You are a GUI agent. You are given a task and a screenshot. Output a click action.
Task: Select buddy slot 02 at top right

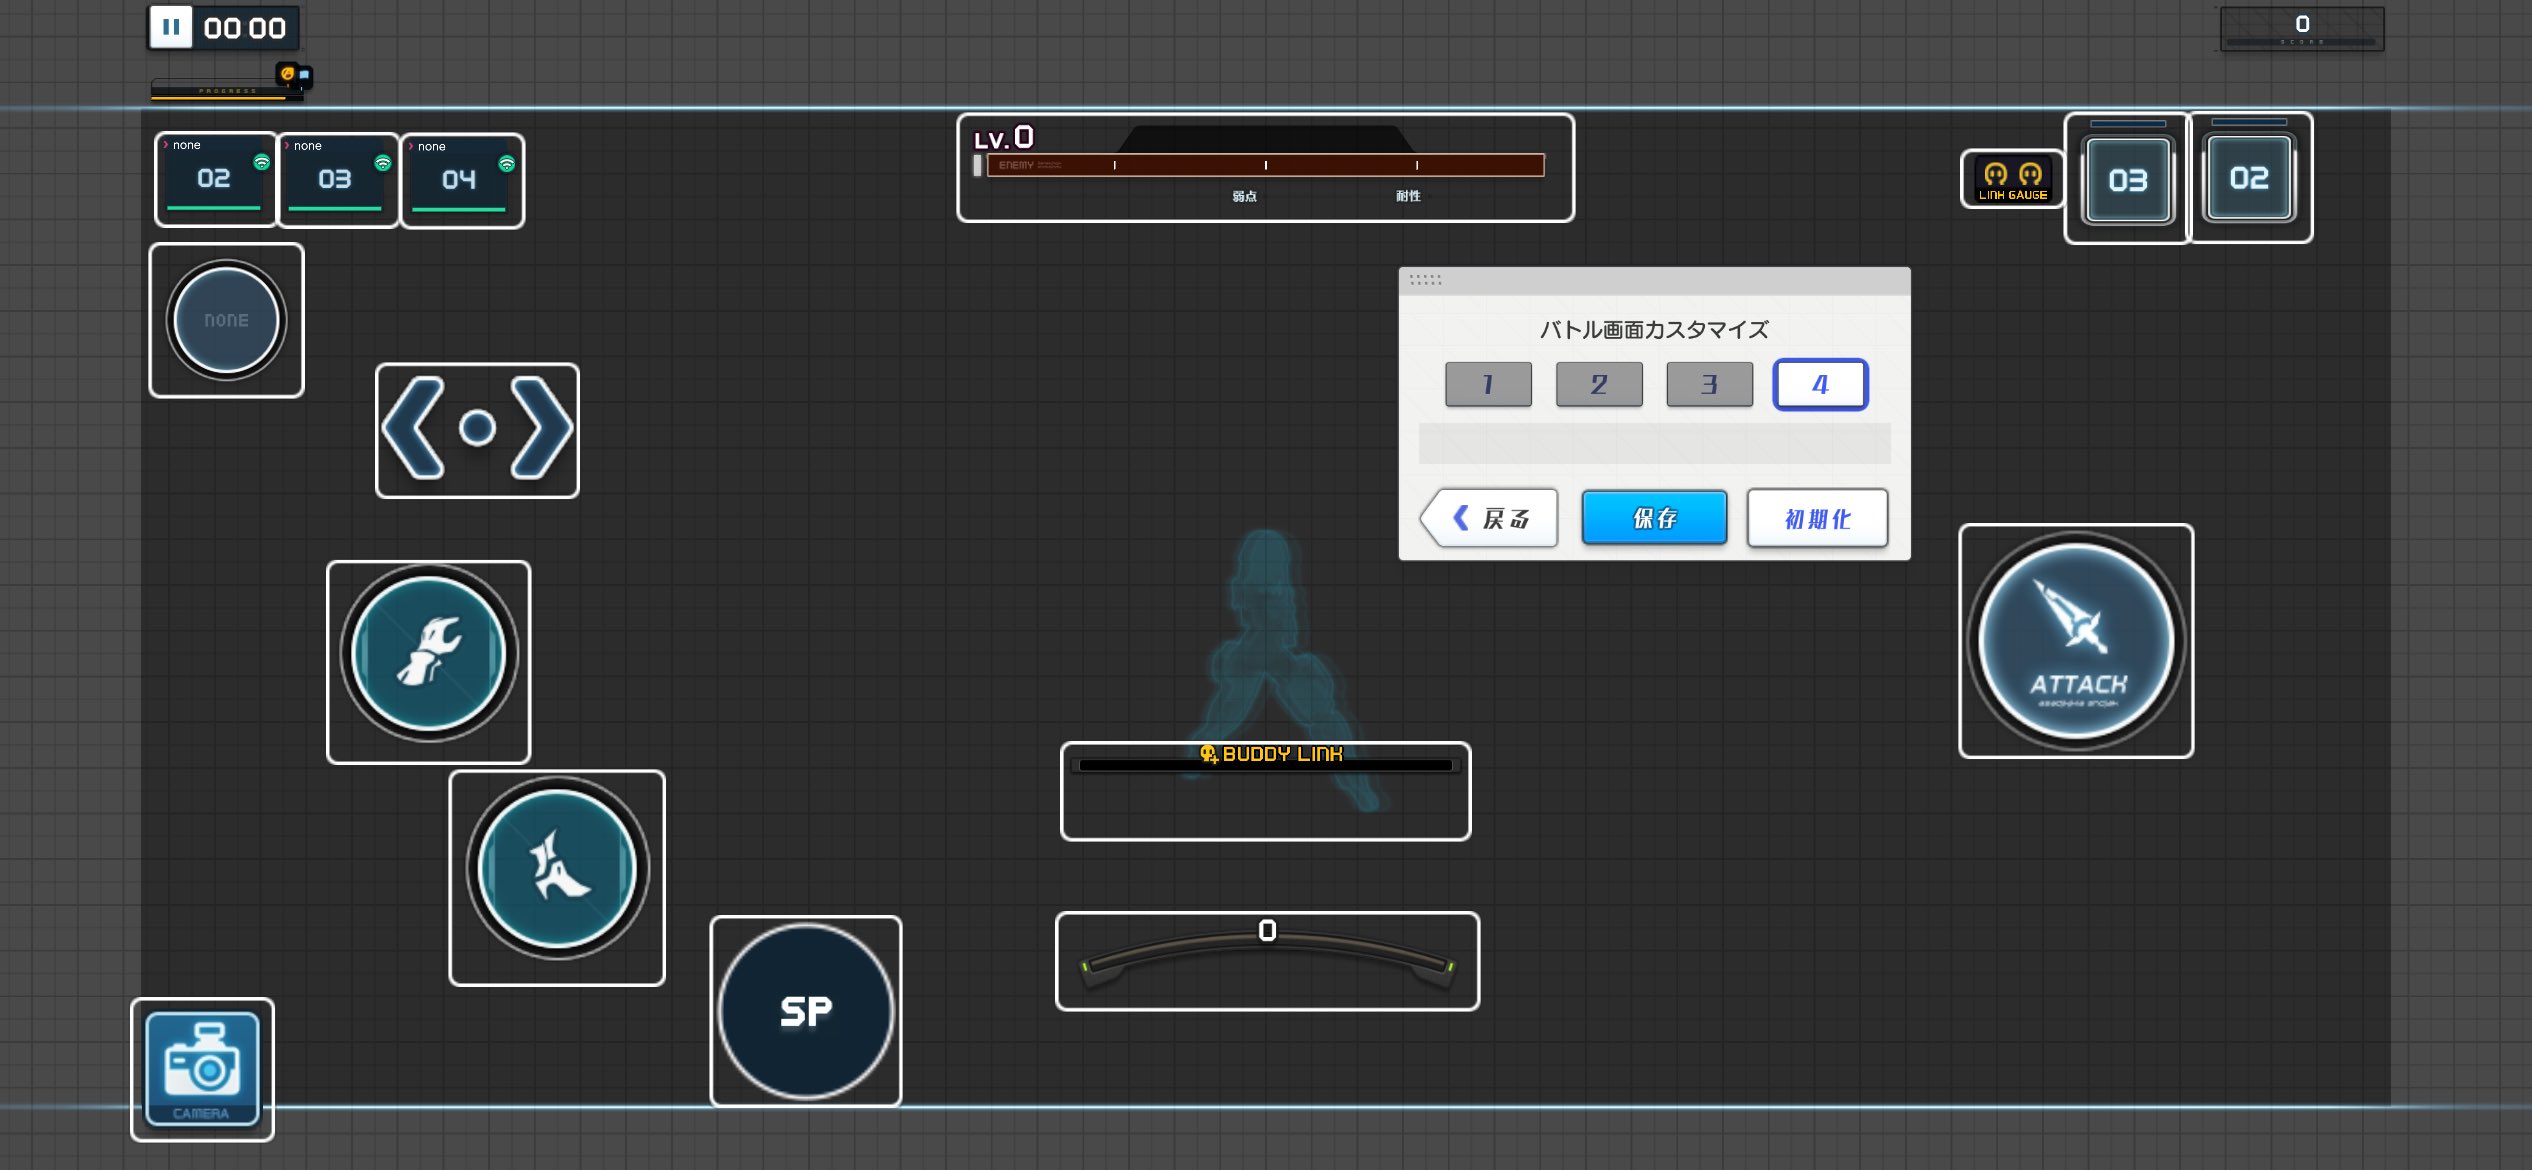(2249, 178)
